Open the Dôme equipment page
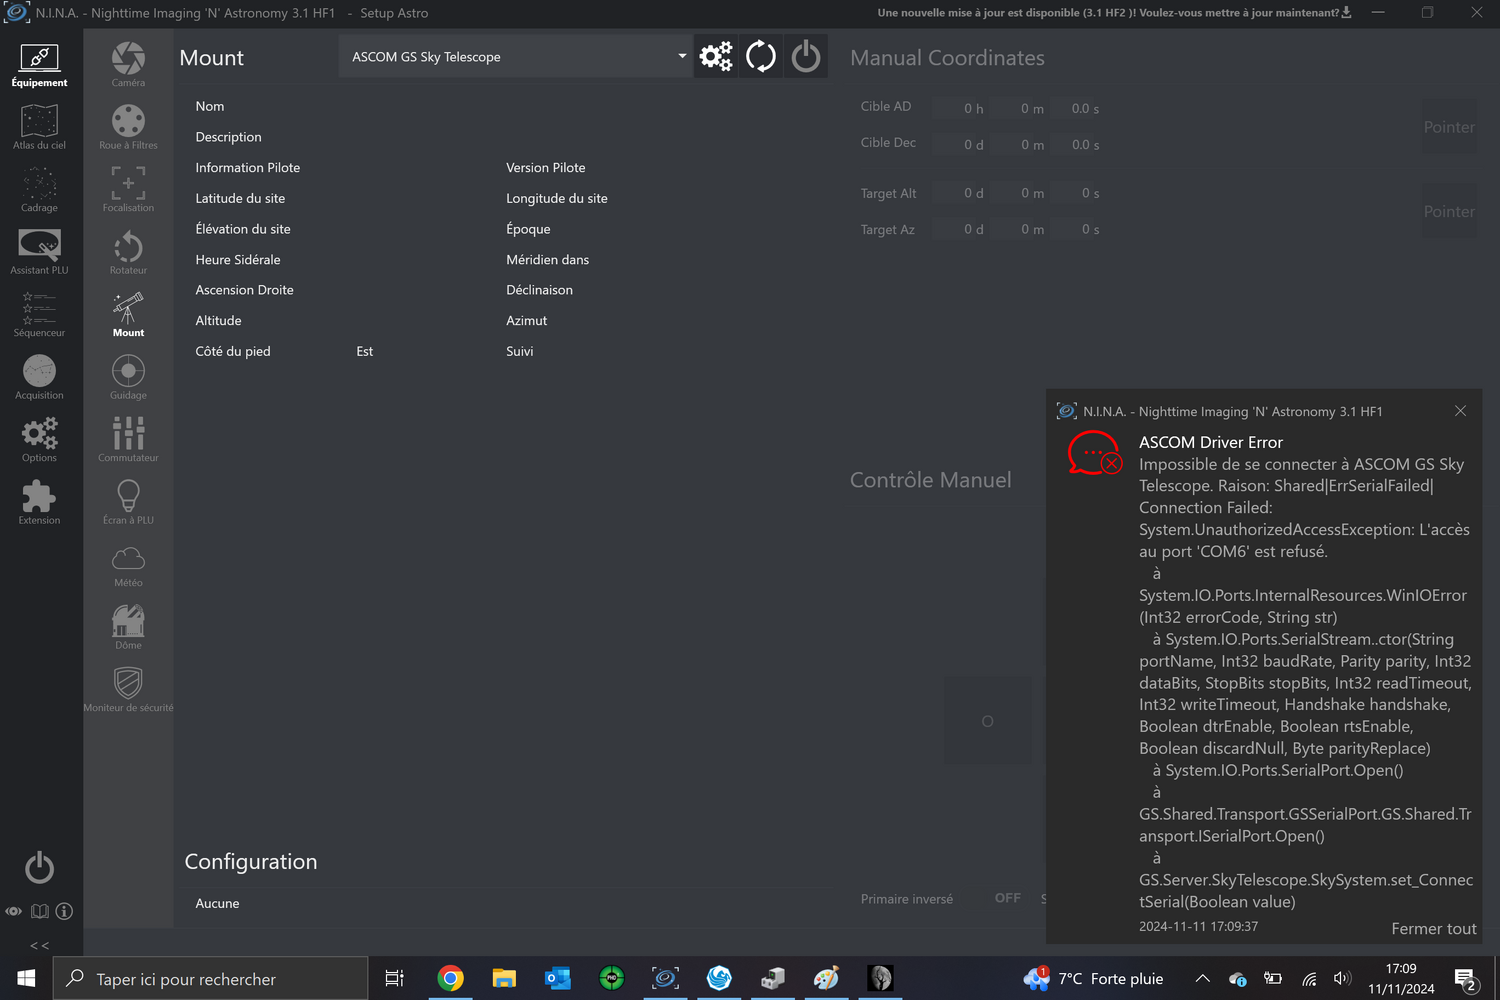The width and height of the screenshot is (1500, 1000). pyautogui.click(x=128, y=627)
